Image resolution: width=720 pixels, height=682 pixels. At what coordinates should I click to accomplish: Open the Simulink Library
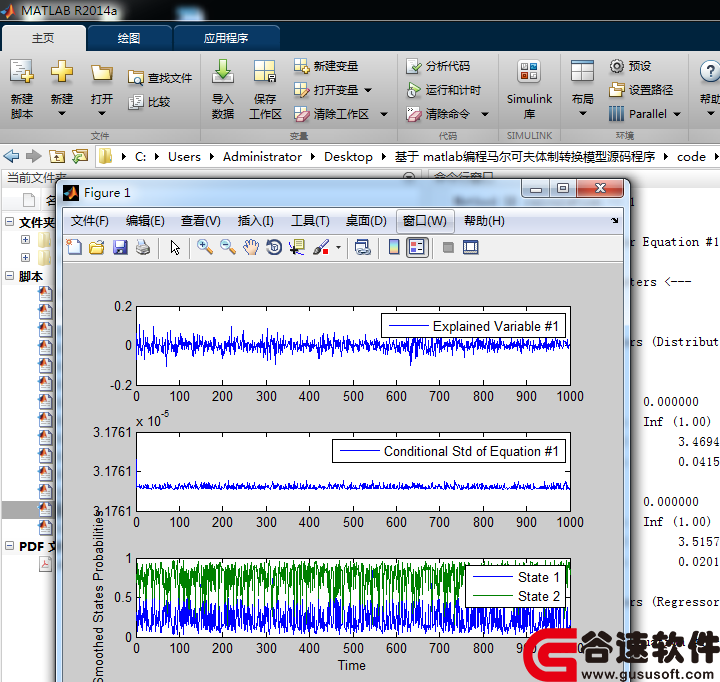(529, 89)
